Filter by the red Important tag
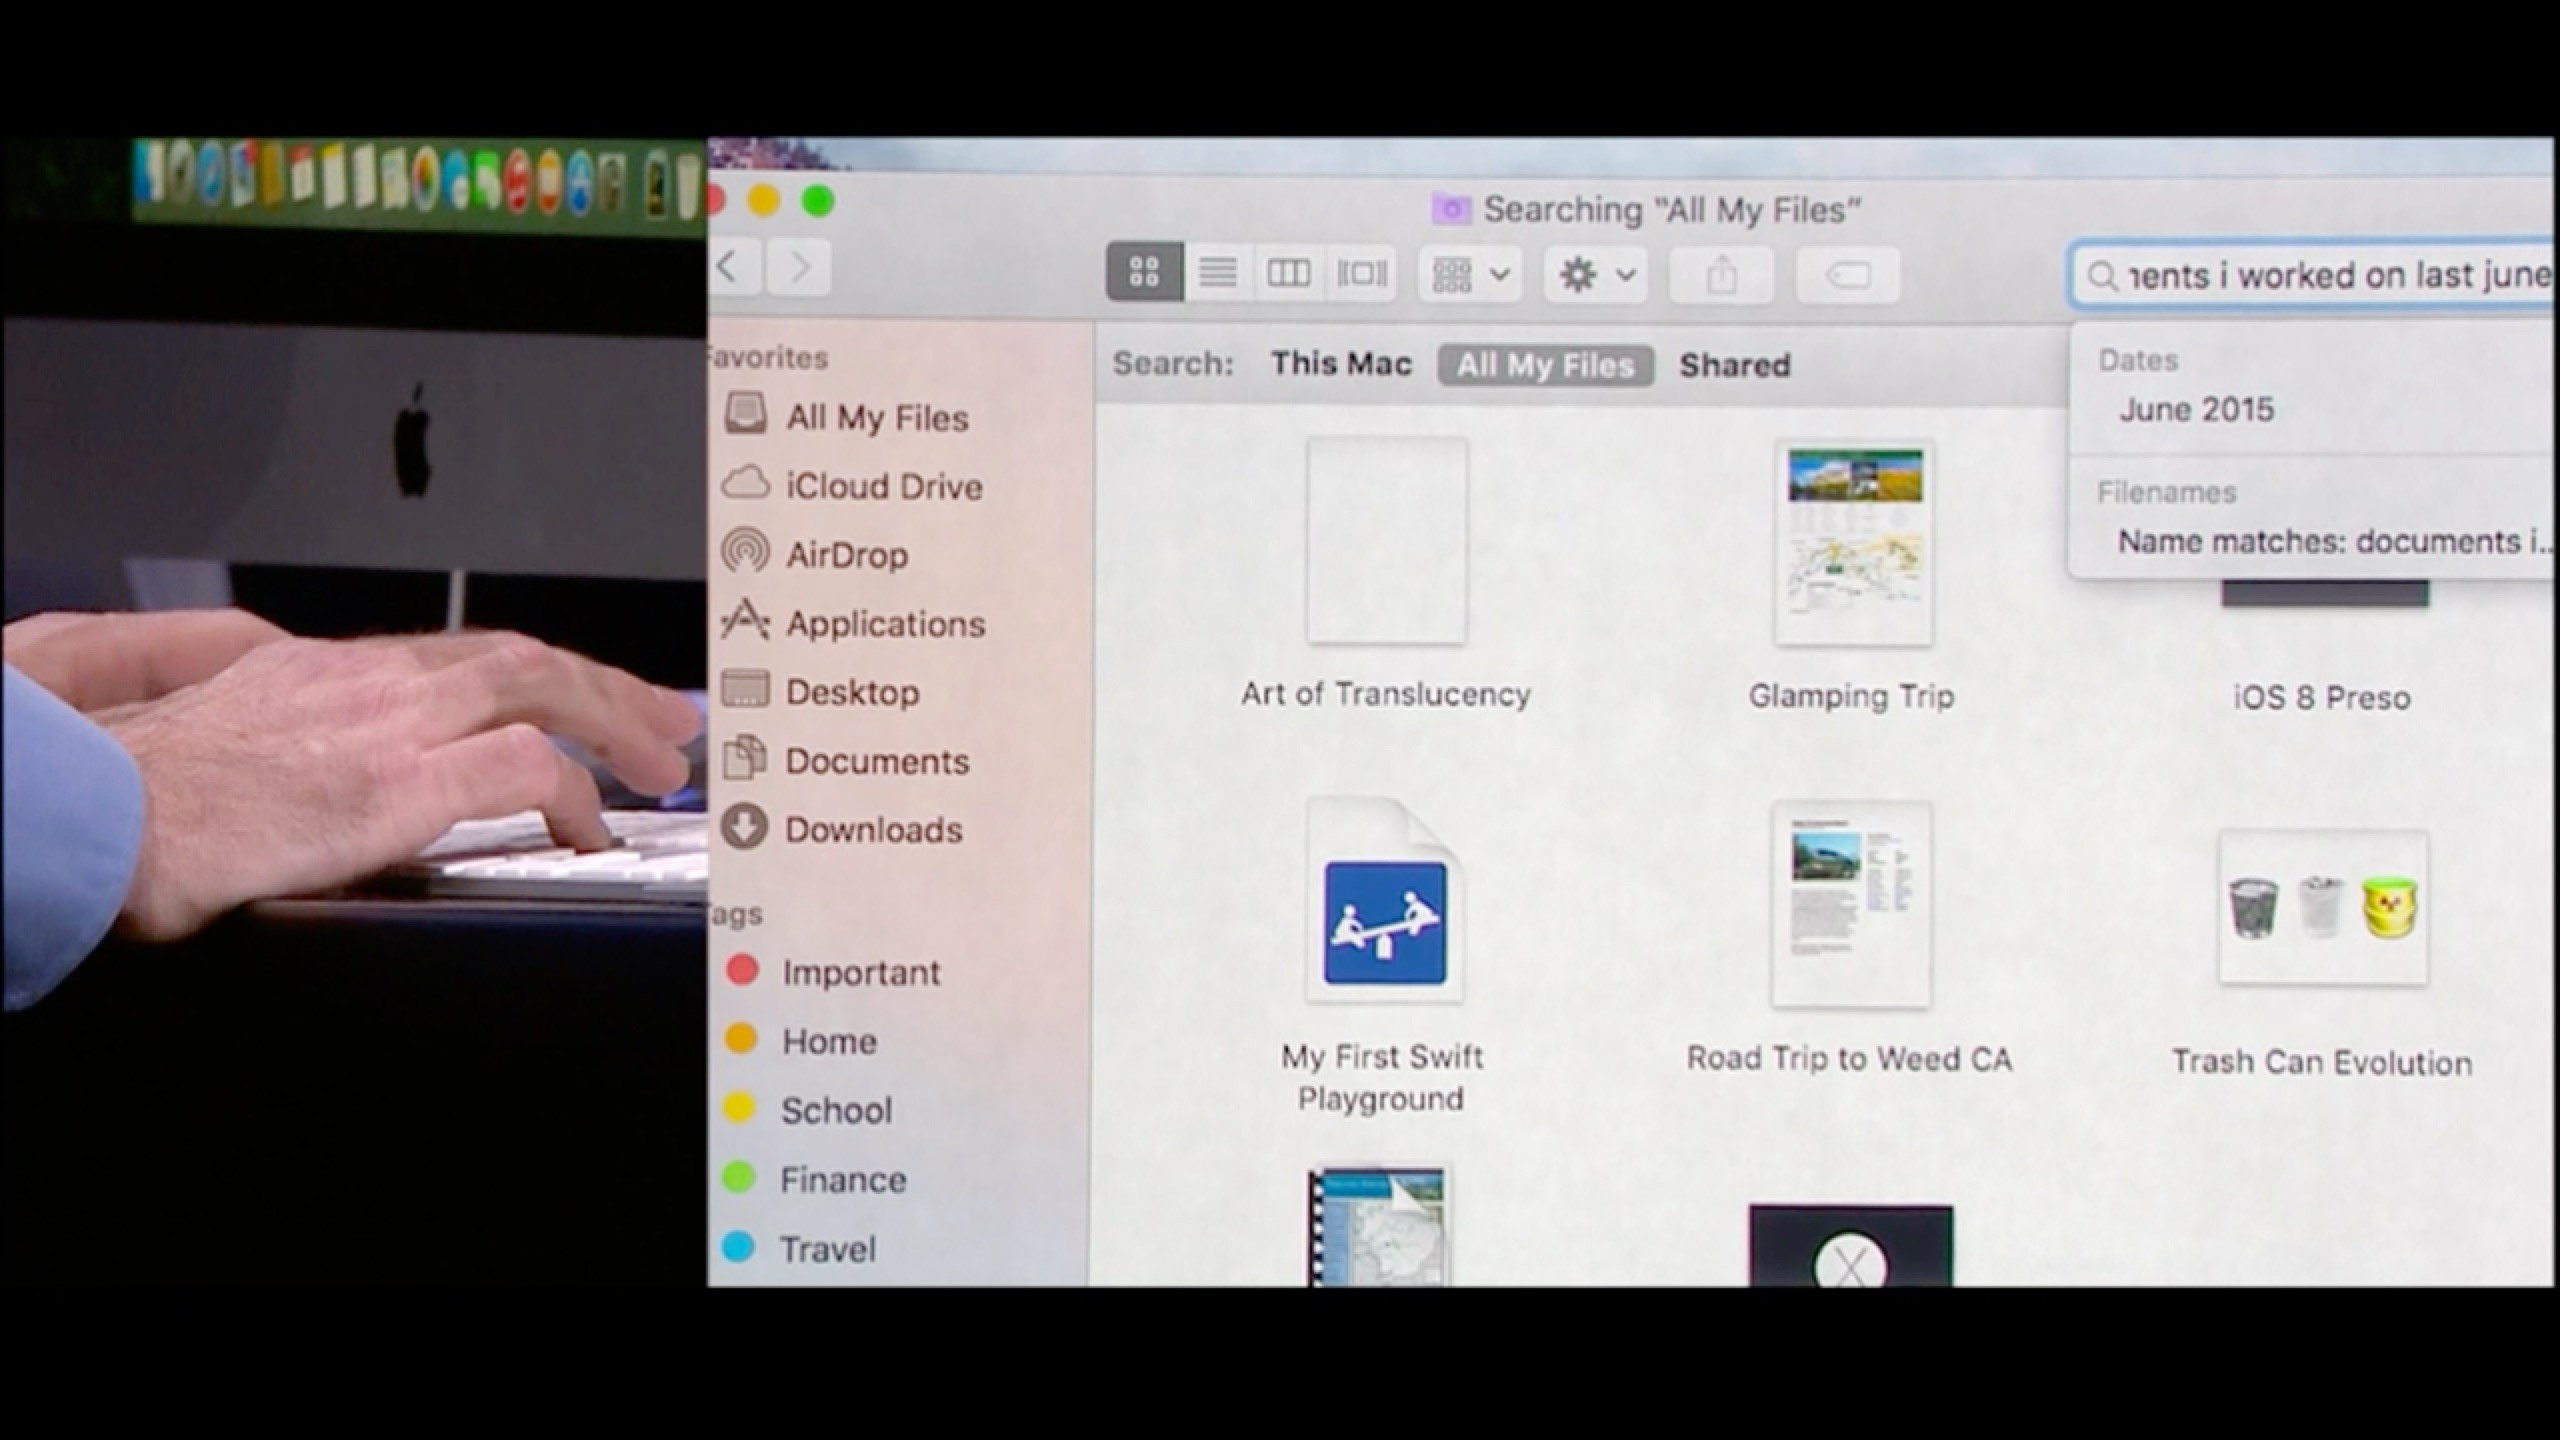Image resolution: width=2560 pixels, height=1440 pixels. (x=860, y=972)
